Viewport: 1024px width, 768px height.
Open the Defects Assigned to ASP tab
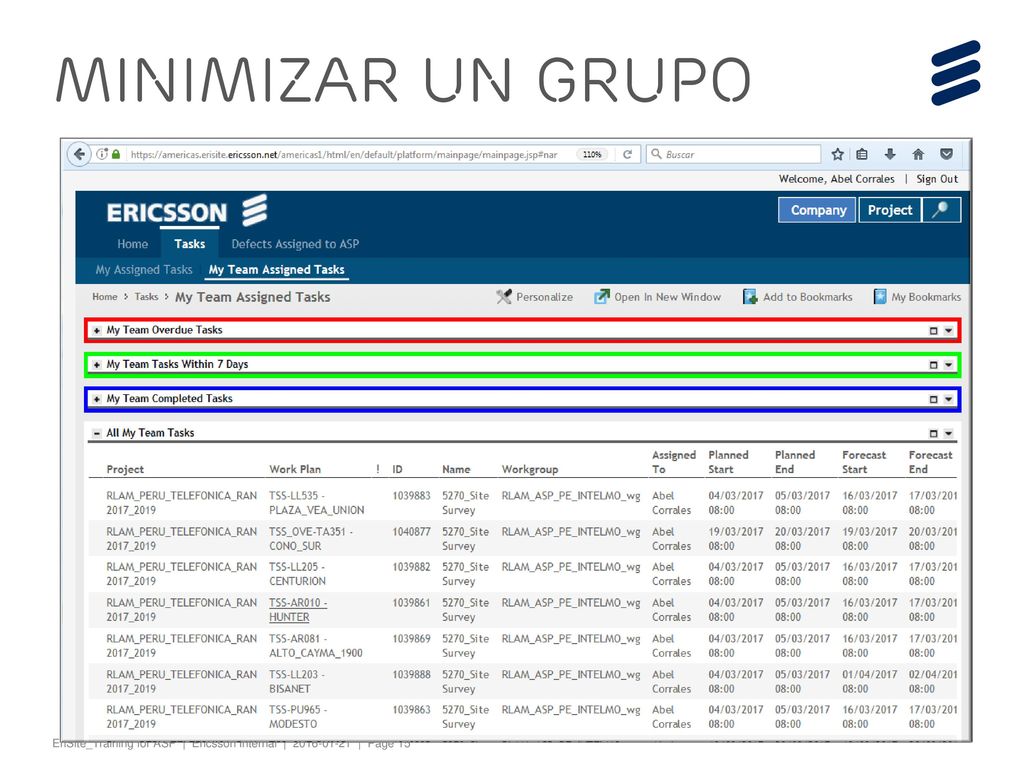[x=295, y=244]
